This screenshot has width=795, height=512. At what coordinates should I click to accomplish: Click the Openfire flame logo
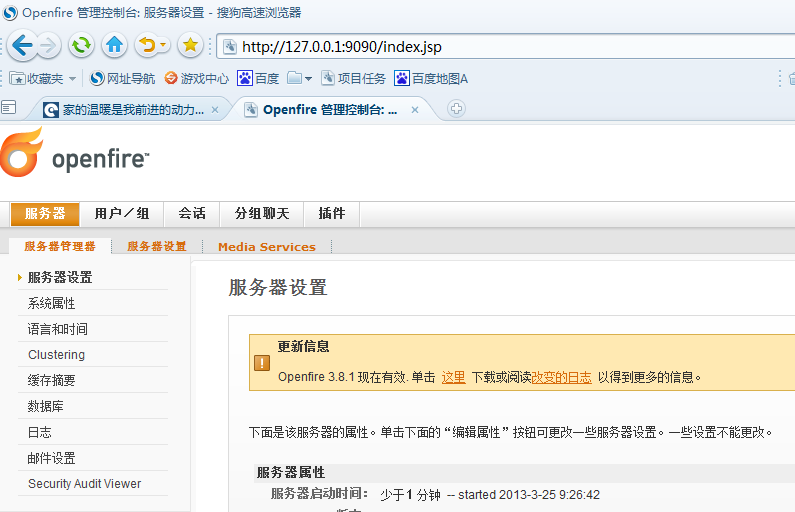[x=21, y=152]
